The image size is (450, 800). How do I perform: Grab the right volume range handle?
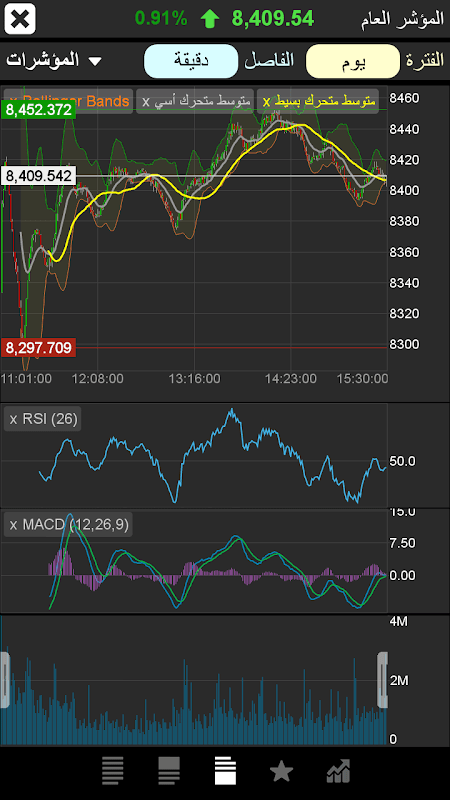[383, 680]
